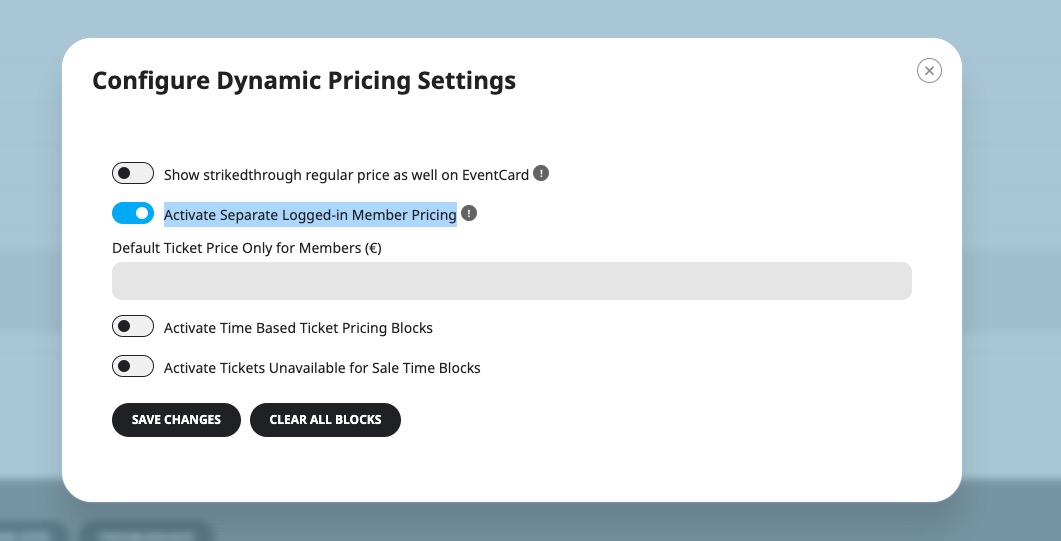
Task: Click highlighted 'Activate Separate Logged-in Member Pricing' text
Action: [x=310, y=215]
